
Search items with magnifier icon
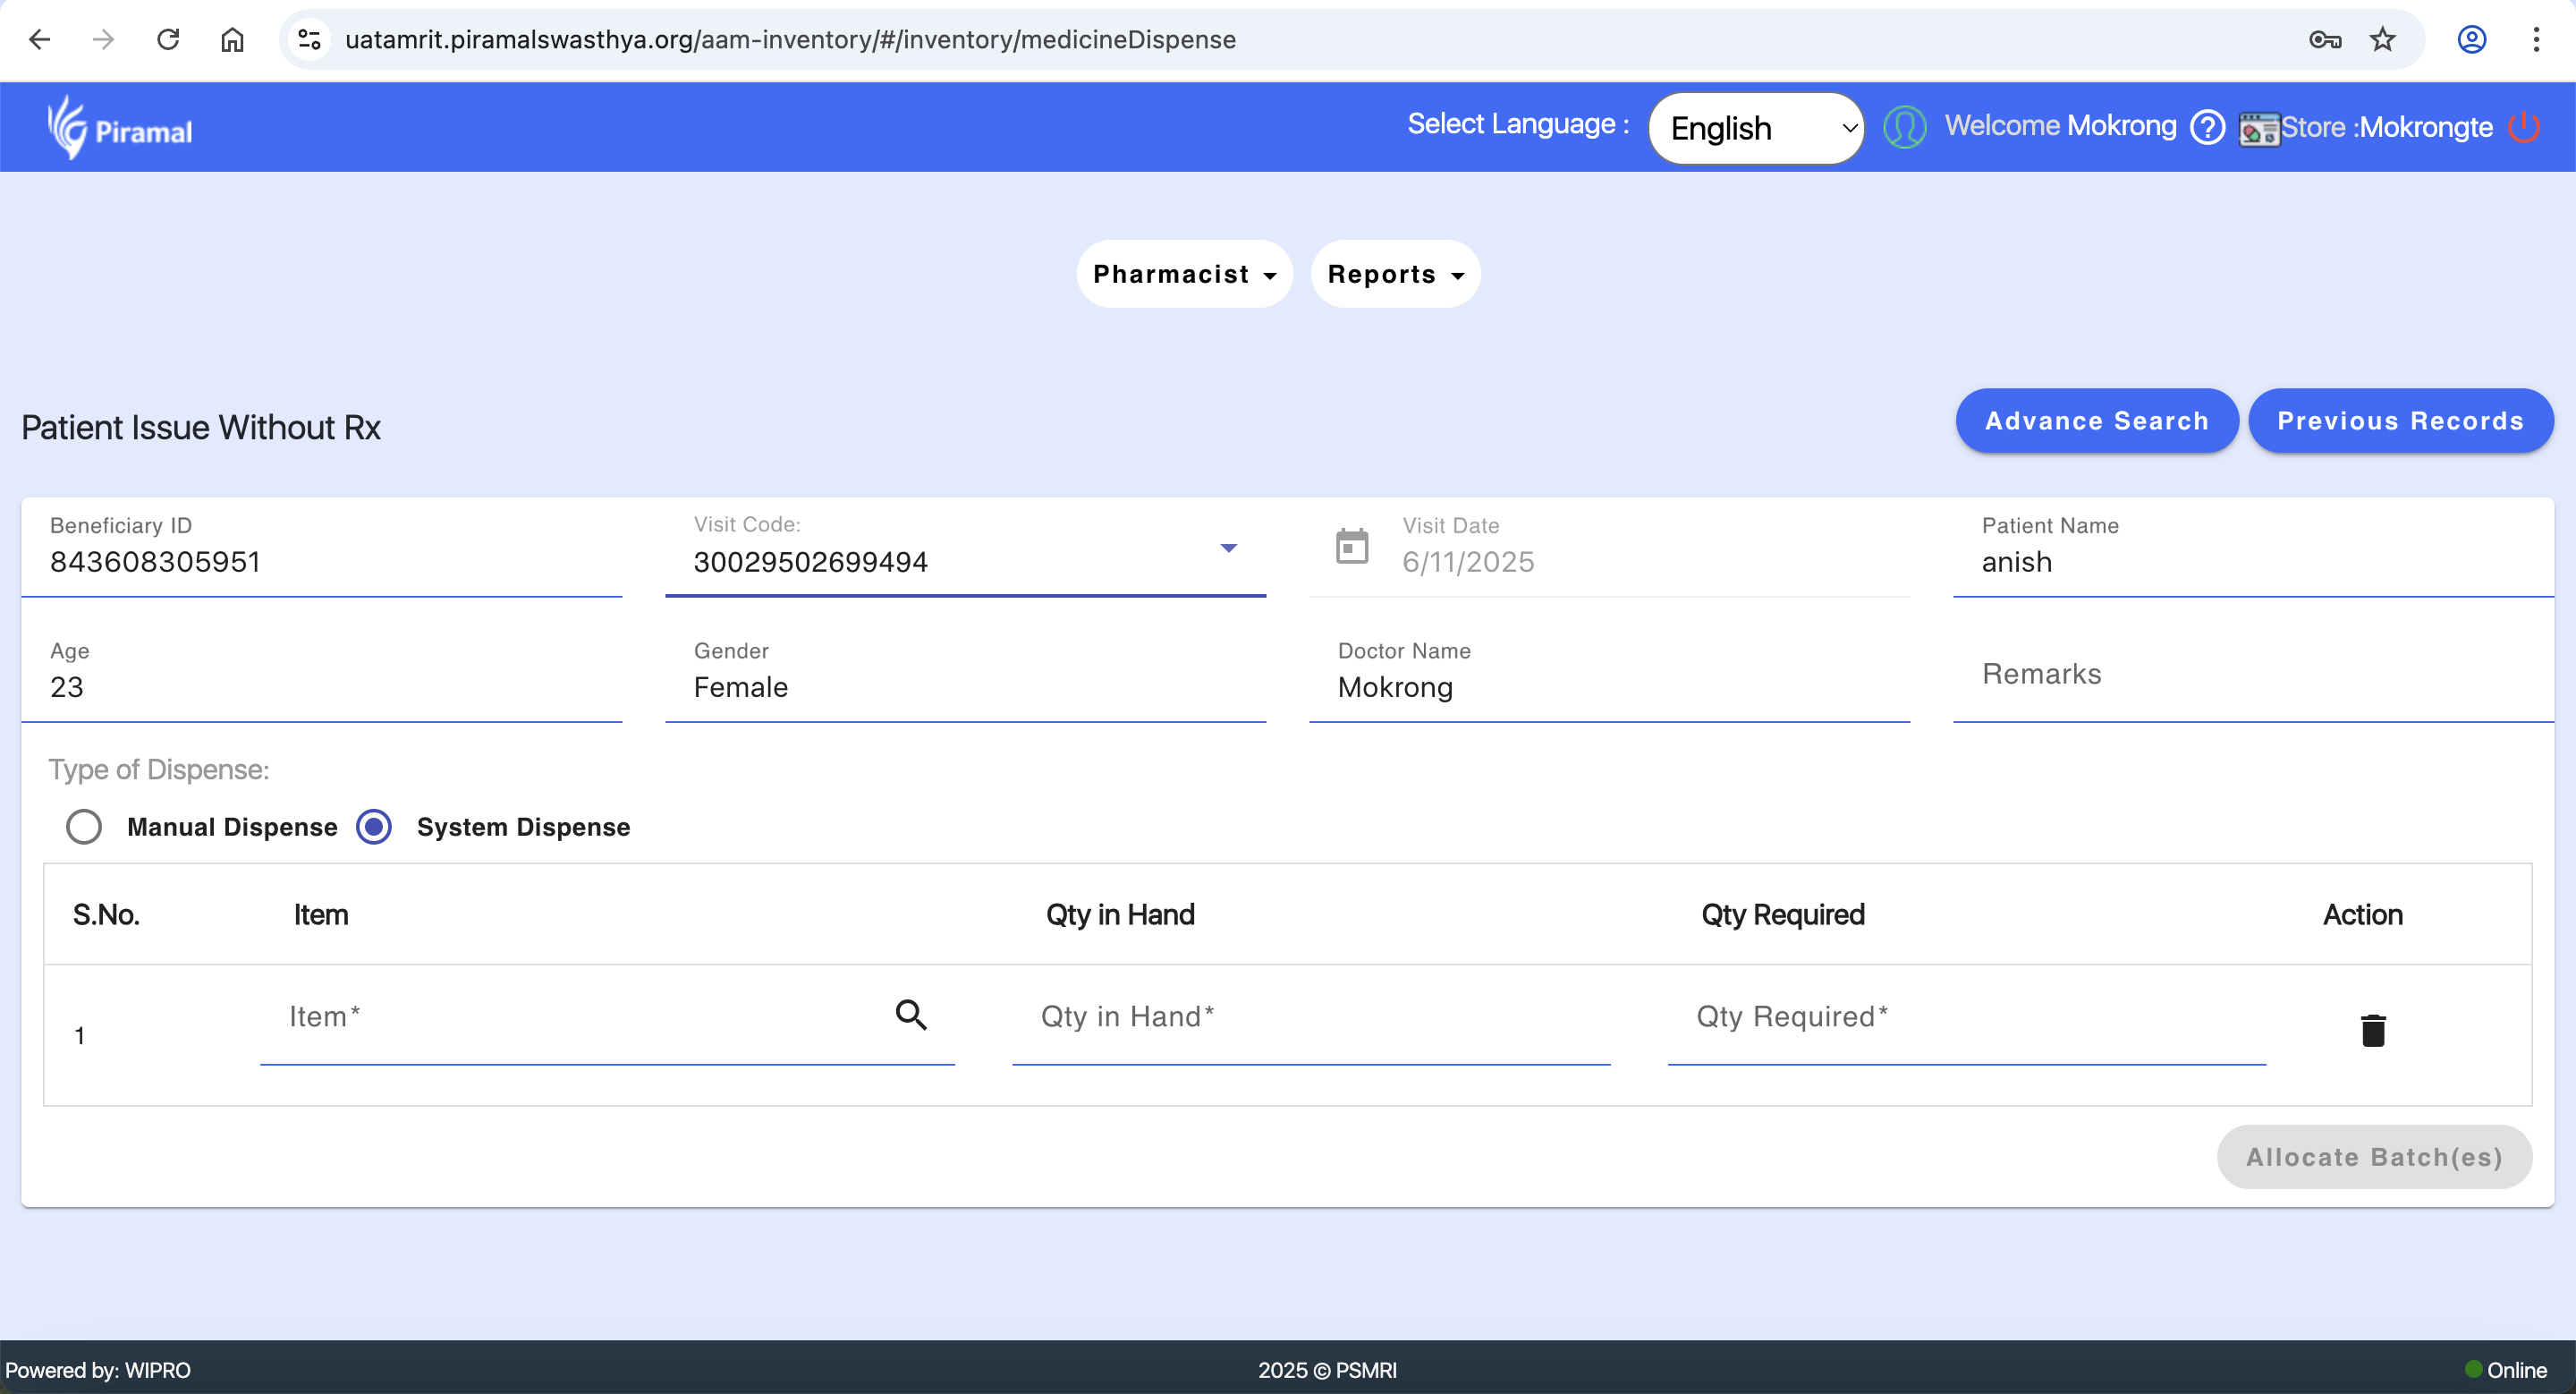click(x=911, y=1015)
